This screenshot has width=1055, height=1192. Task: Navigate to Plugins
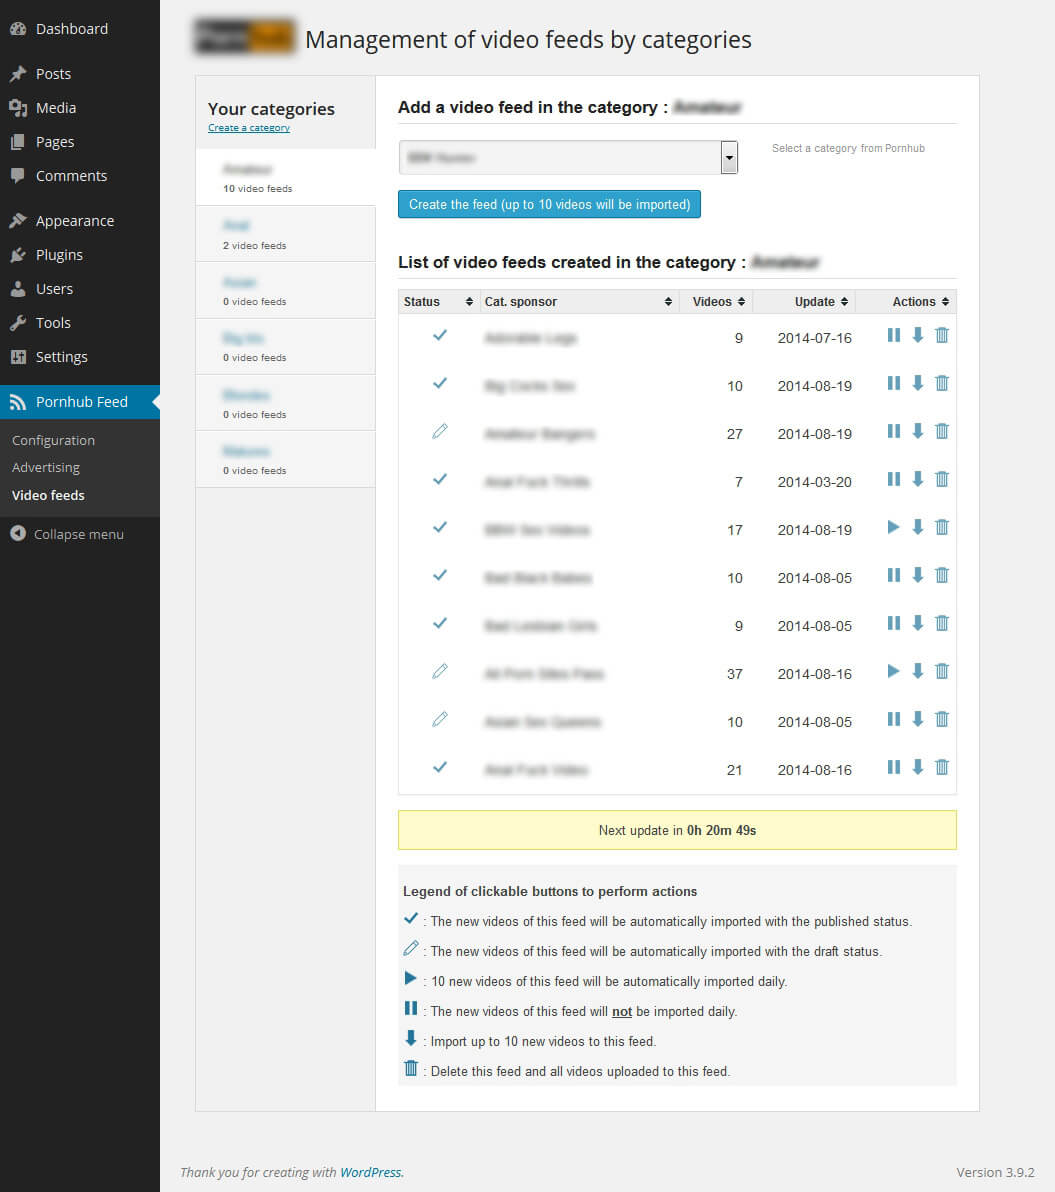80,255
